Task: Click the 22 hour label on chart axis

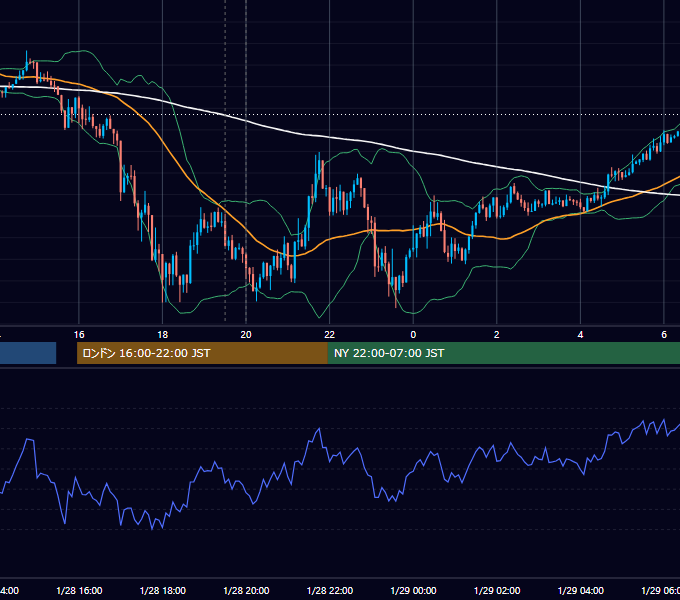Action: tap(330, 335)
